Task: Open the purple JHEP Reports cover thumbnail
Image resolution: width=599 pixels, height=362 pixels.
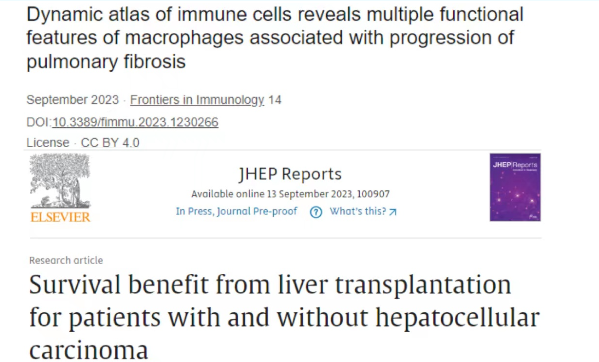Action: [x=515, y=187]
